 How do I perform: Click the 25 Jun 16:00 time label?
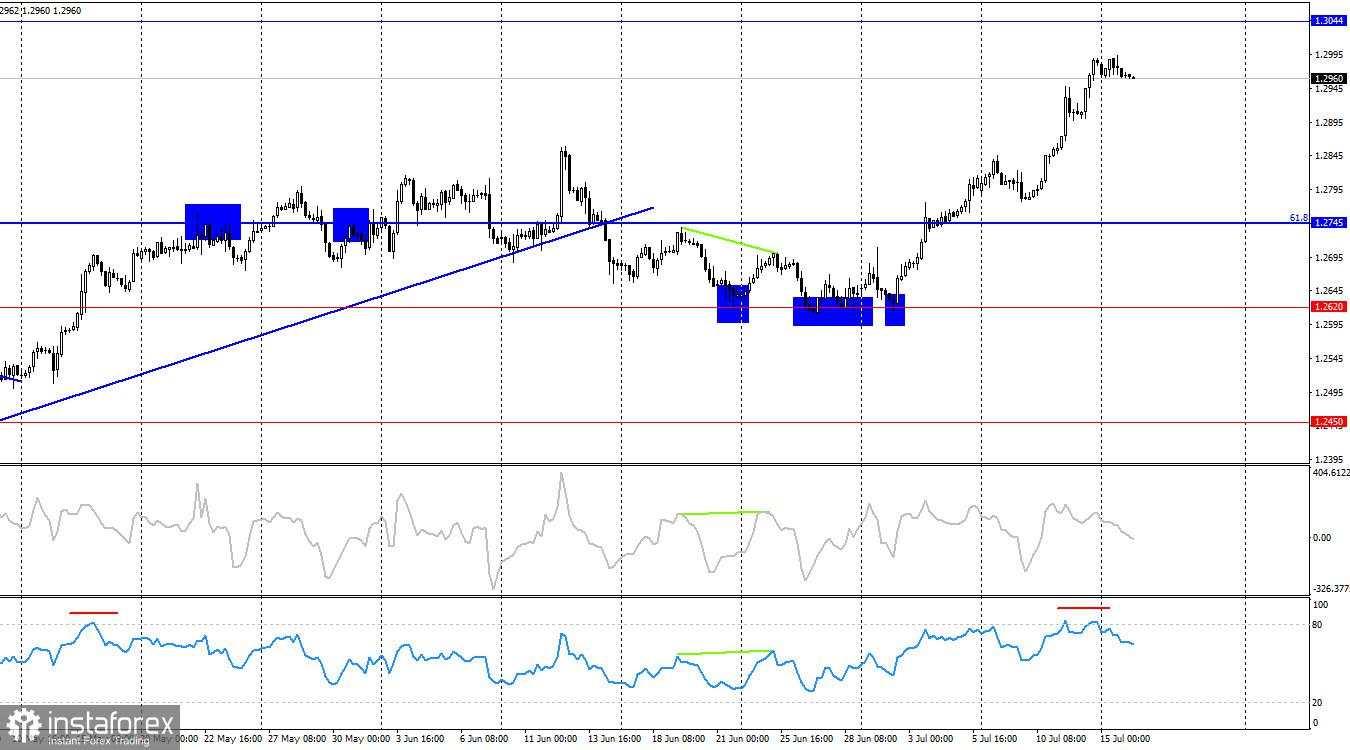pyautogui.click(x=808, y=740)
